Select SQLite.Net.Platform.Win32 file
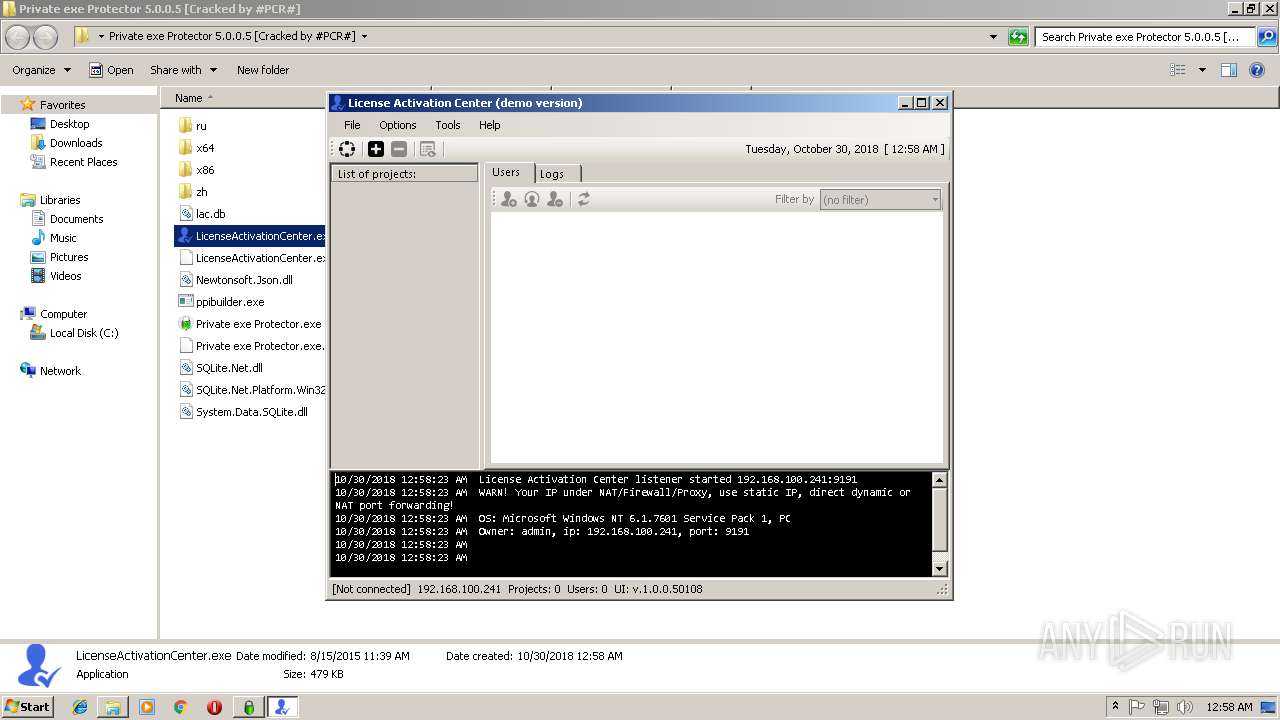The height and width of the screenshot is (720, 1280). [x=252, y=390]
